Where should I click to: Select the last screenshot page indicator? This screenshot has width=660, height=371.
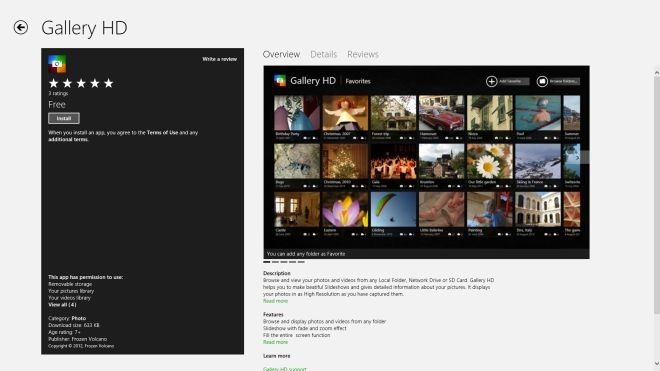(301, 262)
